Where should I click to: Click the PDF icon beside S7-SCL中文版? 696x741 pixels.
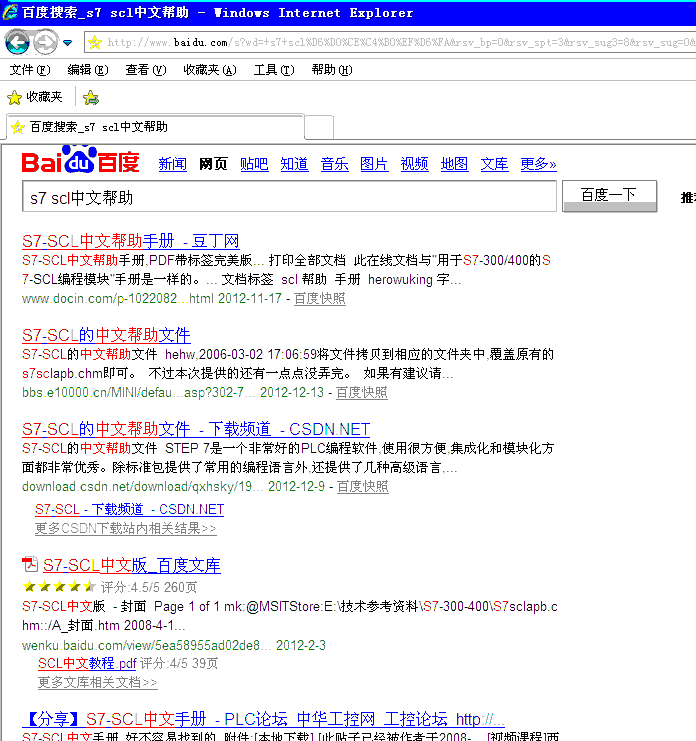pyautogui.click(x=30, y=564)
